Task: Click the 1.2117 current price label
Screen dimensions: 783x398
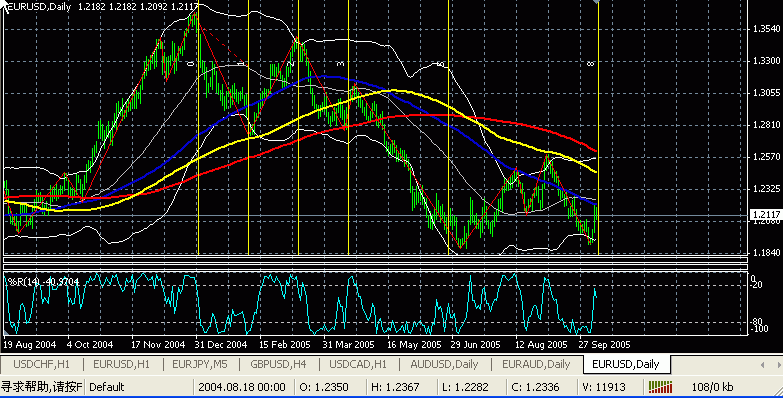Action: pyautogui.click(x=766, y=215)
